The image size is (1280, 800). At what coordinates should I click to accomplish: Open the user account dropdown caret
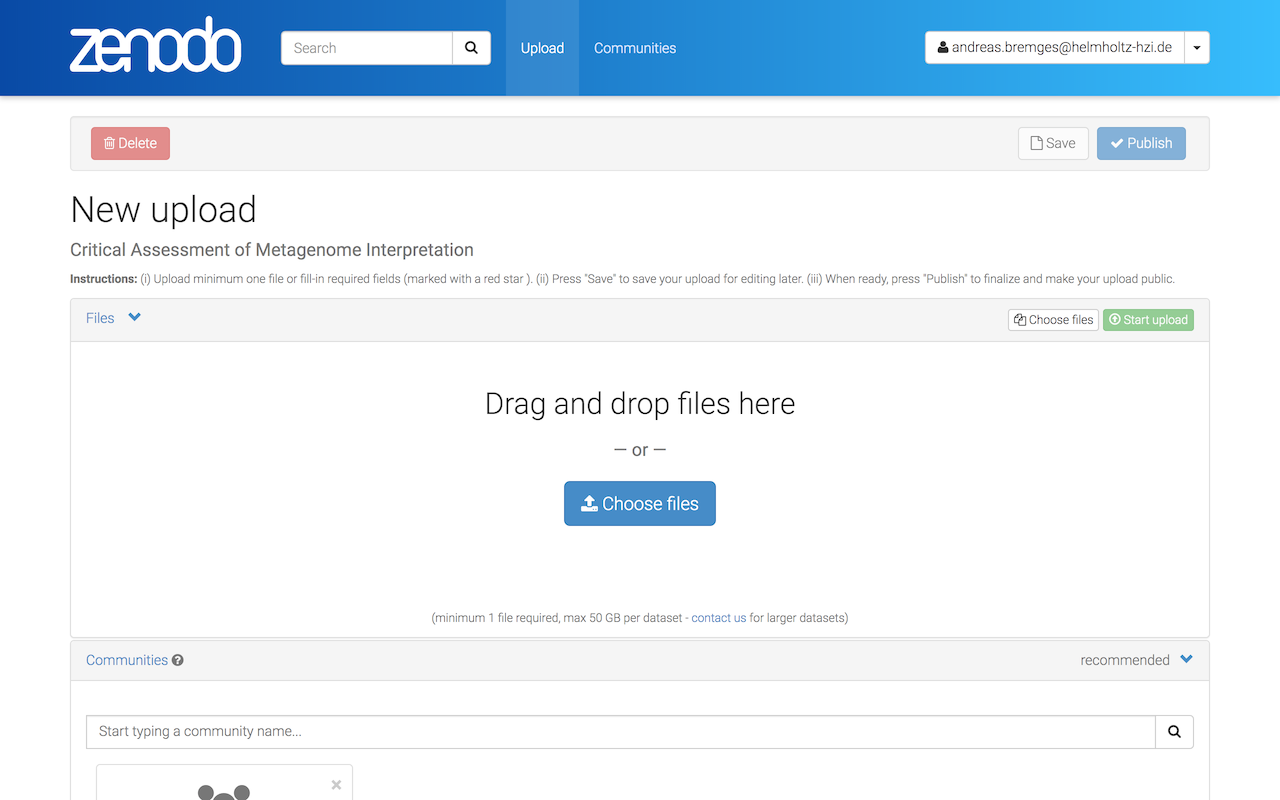click(x=1197, y=47)
